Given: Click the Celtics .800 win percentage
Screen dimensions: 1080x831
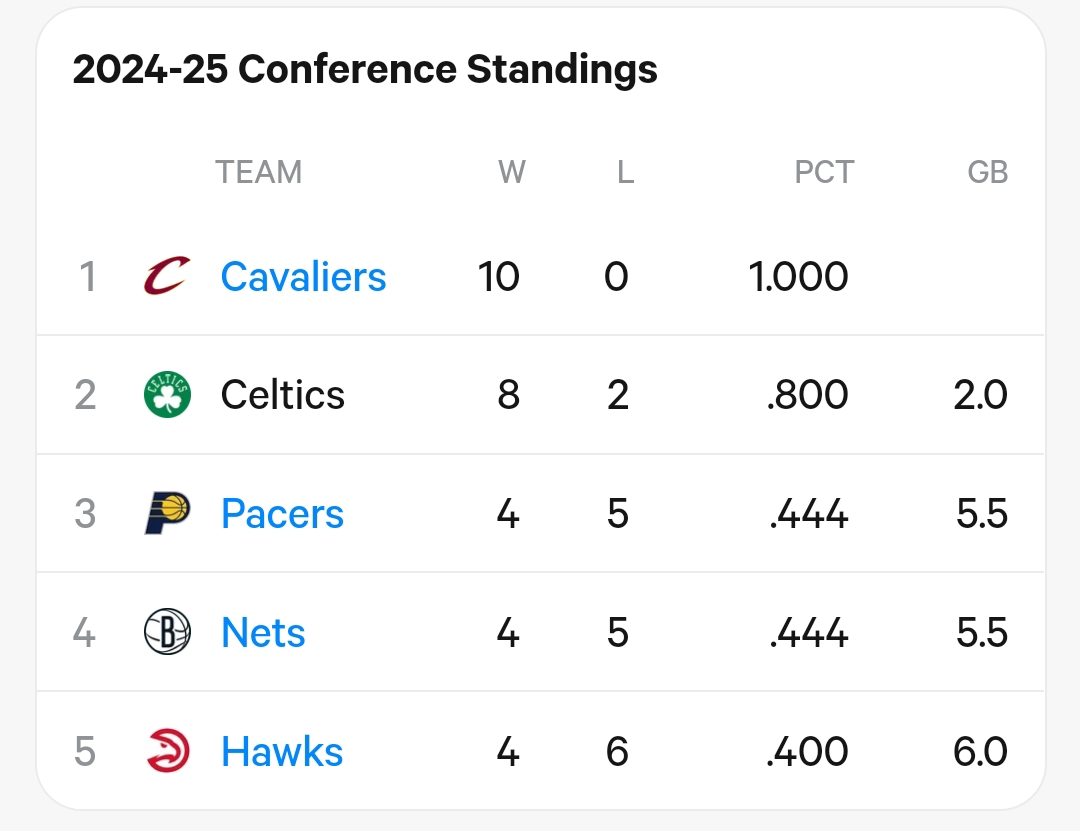Looking at the screenshot, I should [807, 396].
